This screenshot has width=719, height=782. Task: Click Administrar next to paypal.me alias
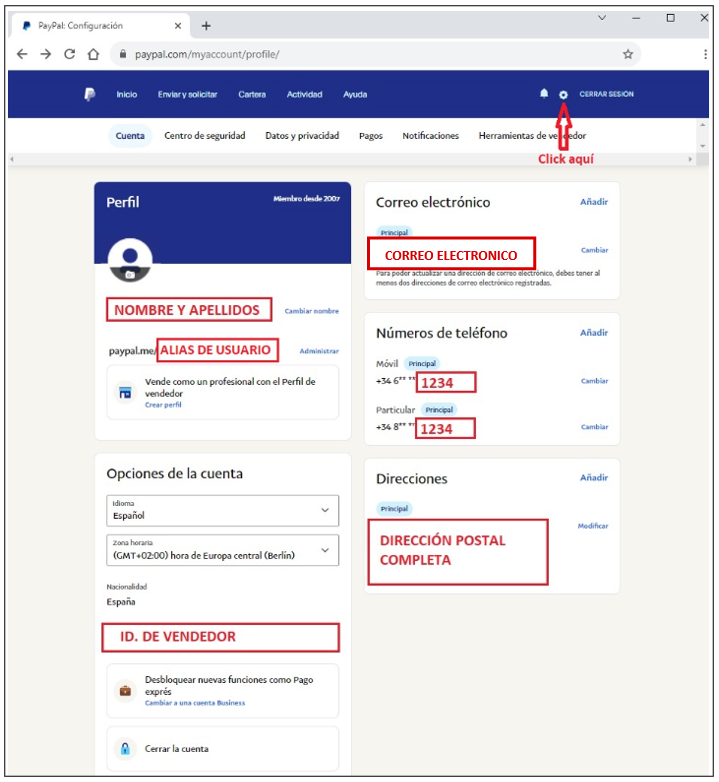[x=319, y=351]
